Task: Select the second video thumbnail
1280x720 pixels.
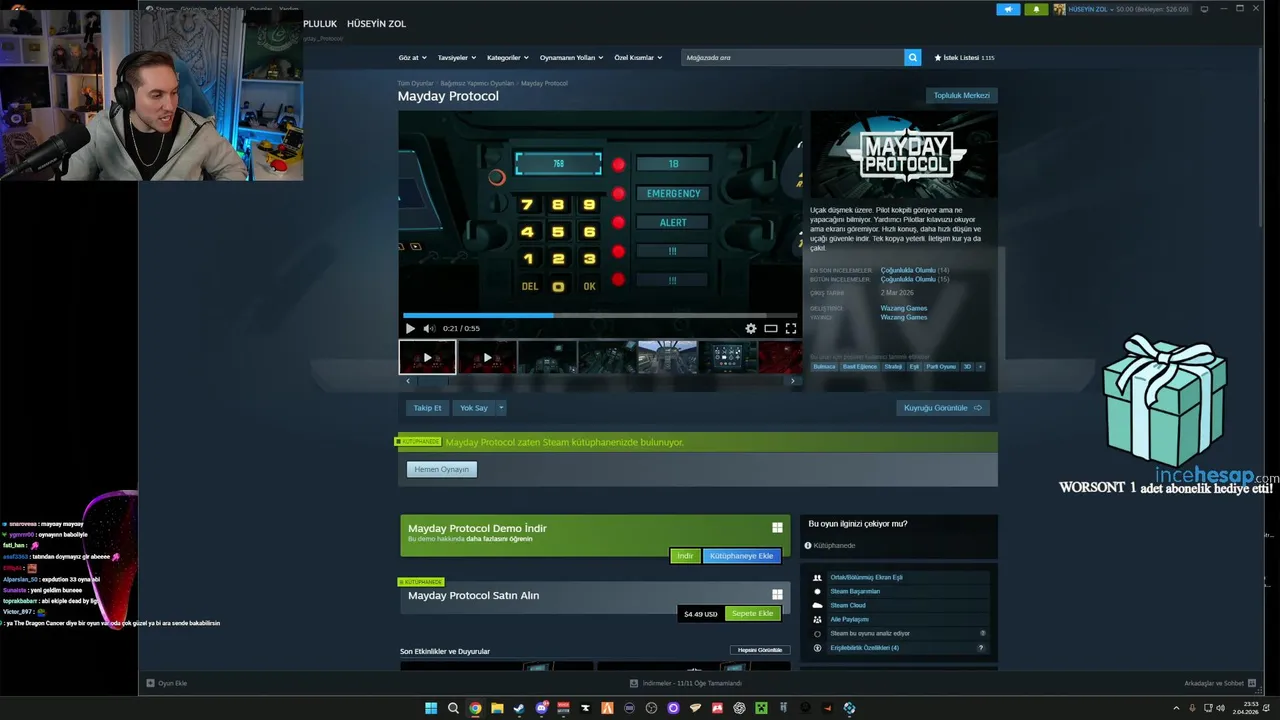Action: [487, 357]
